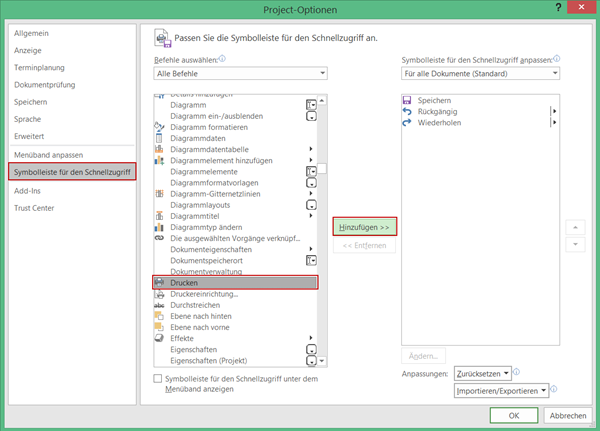Open the Dokumentprüfung options category
Image resolution: width=600 pixels, height=431 pixels.
coord(45,85)
